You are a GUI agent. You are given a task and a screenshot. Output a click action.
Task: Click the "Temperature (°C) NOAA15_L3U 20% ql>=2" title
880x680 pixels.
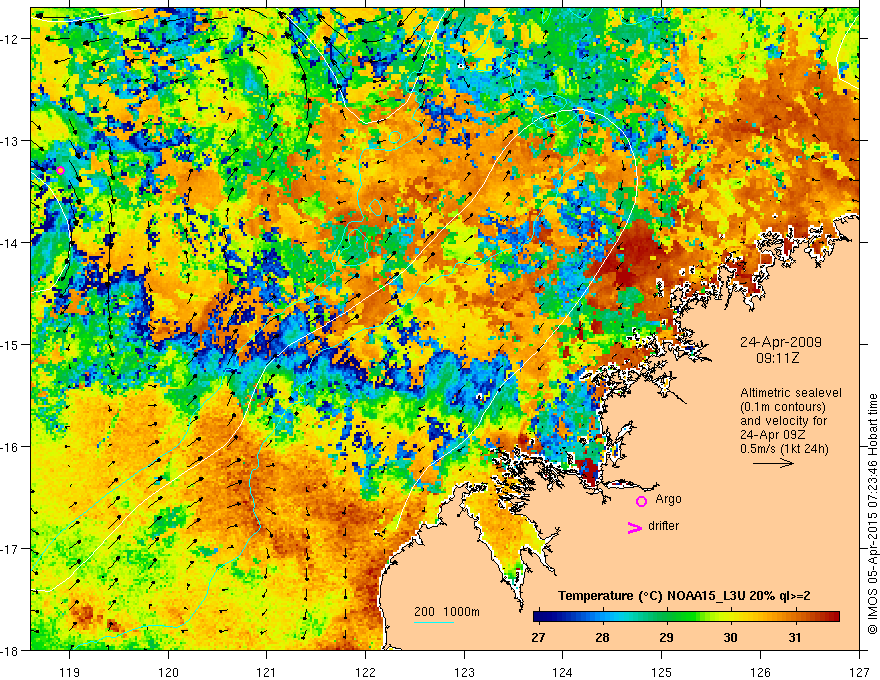[x=684, y=596]
